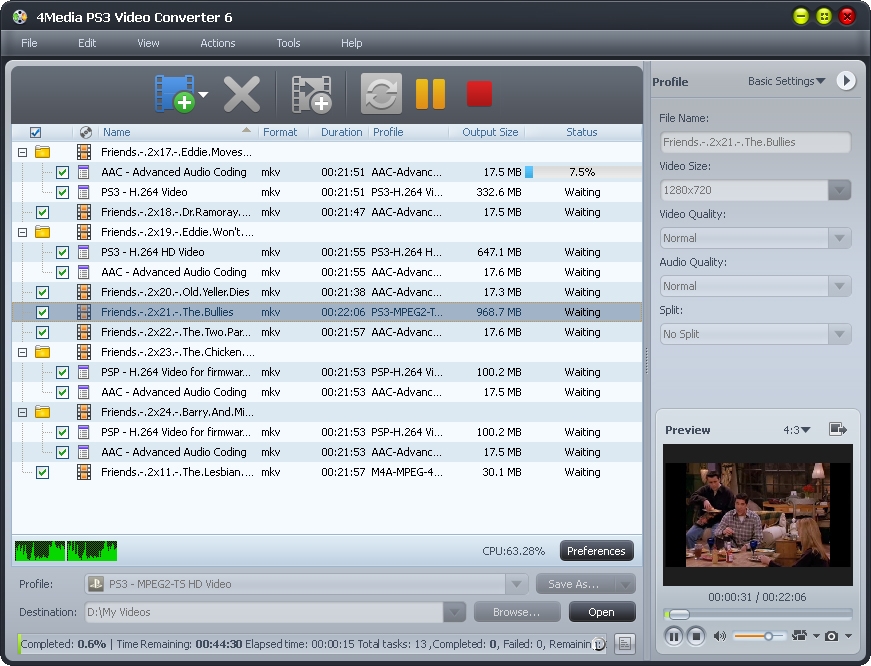
Task: Click the Open destination button
Action: pos(602,612)
